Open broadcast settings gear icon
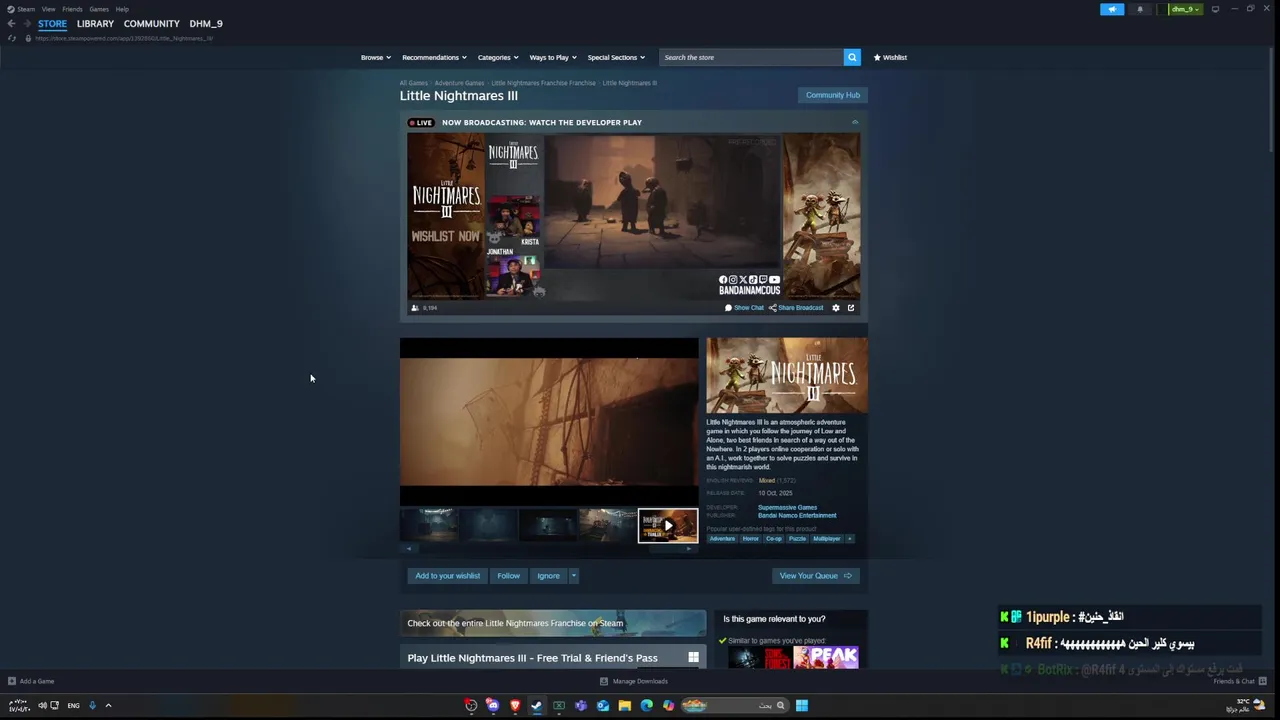The image size is (1280, 720). pyautogui.click(x=836, y=308)
